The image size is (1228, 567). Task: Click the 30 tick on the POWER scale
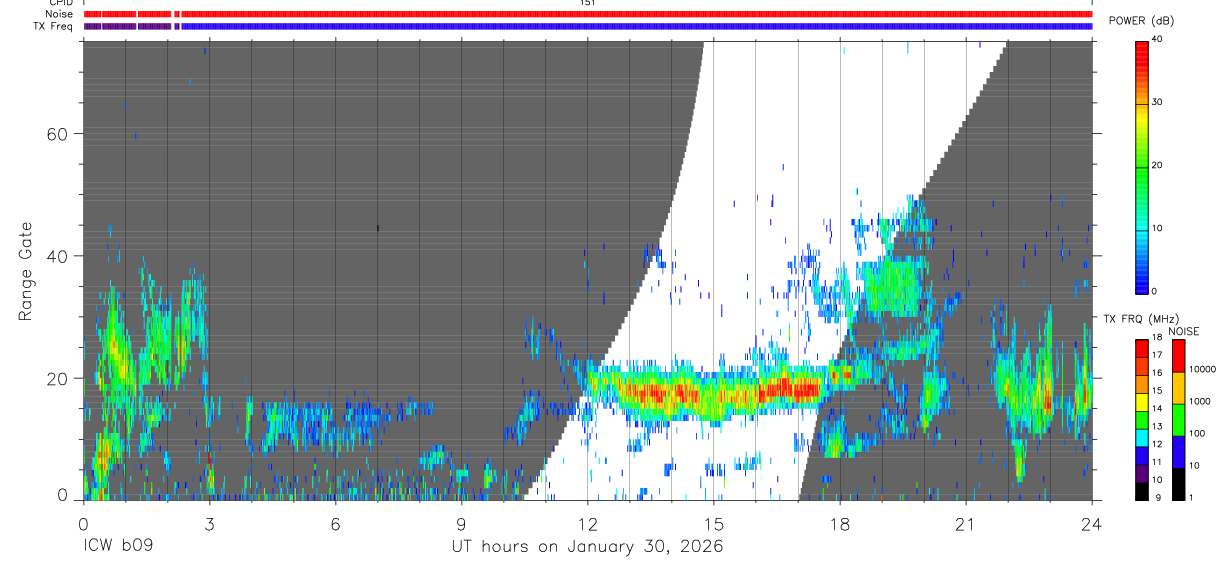(1157, 102)
